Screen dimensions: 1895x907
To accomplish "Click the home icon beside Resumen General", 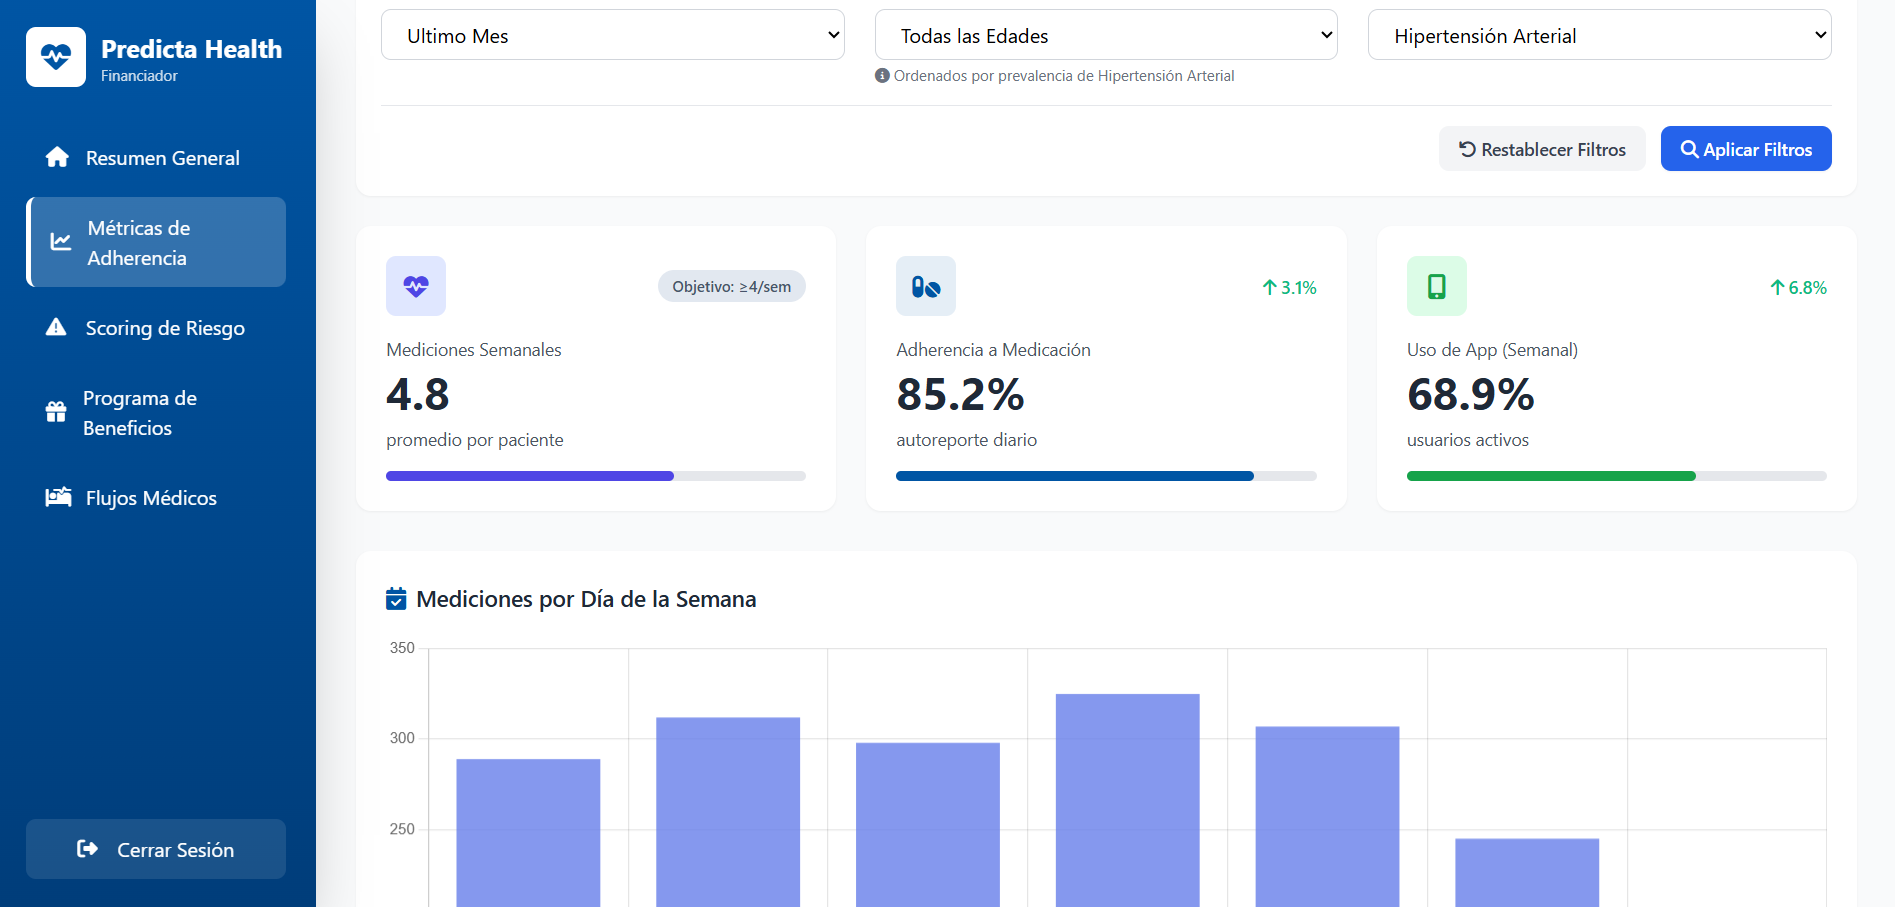I will pos(57,158).
